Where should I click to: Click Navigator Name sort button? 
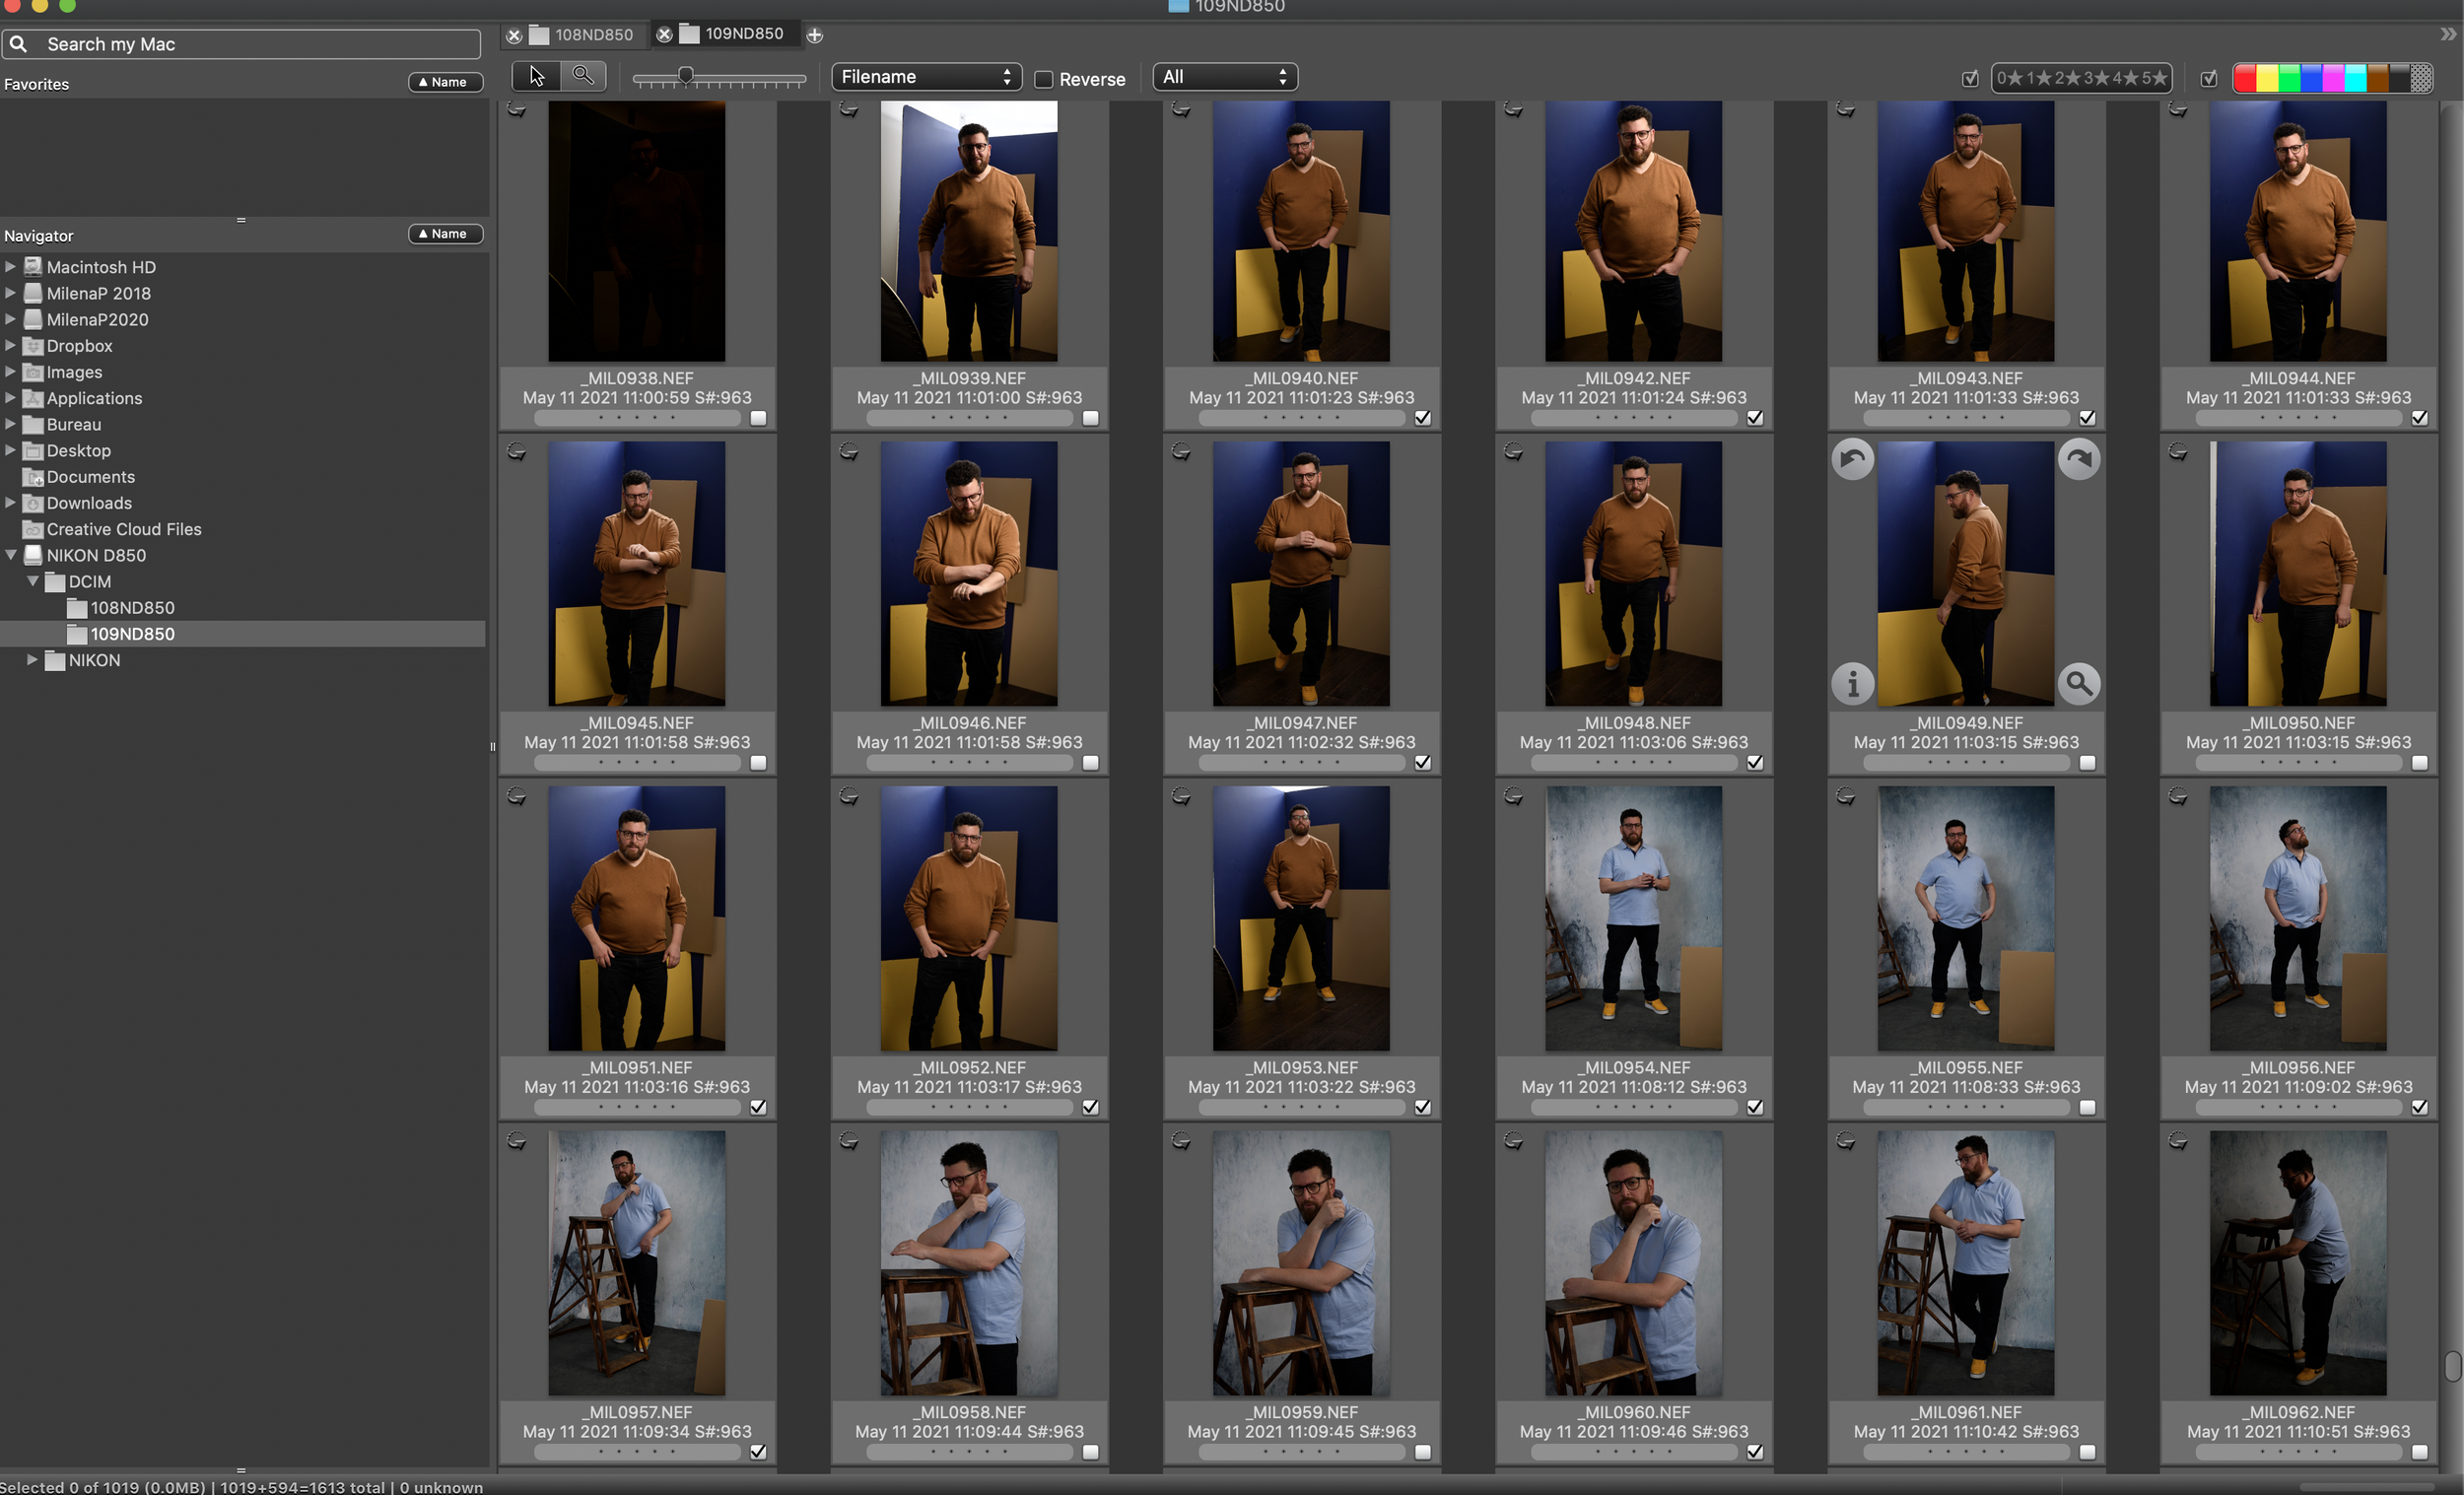[x=445, y=234]
